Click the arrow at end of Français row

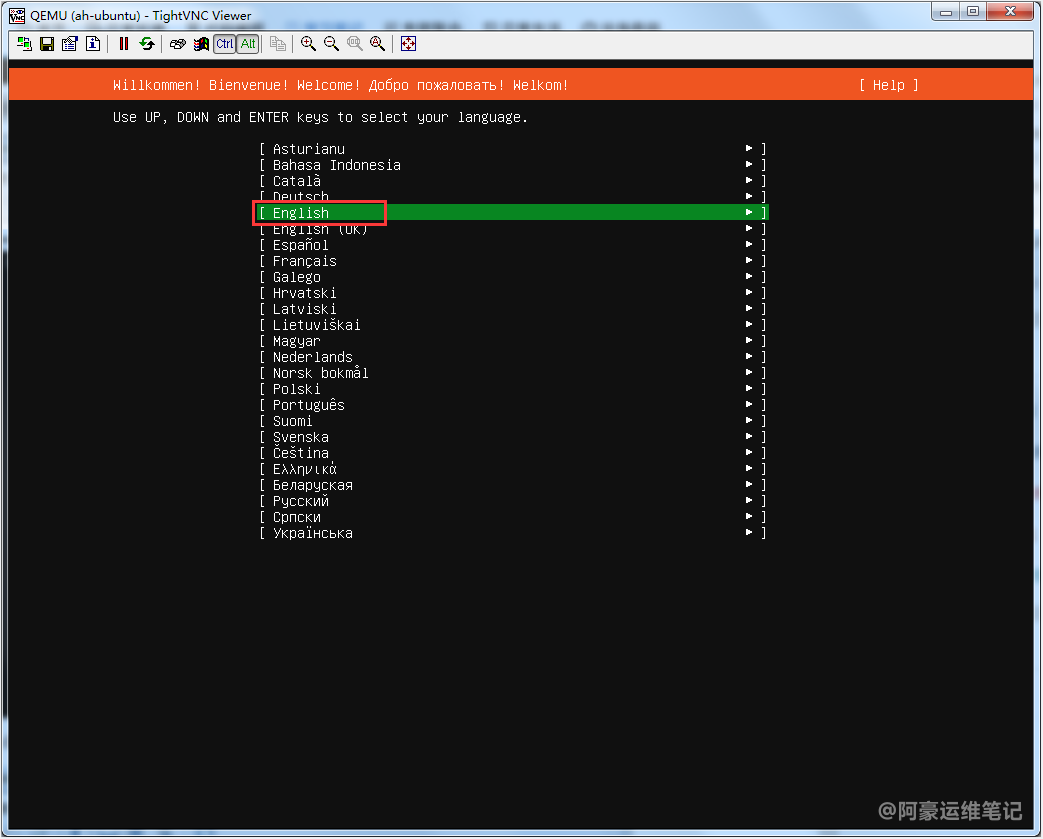[x=749, y=261]
